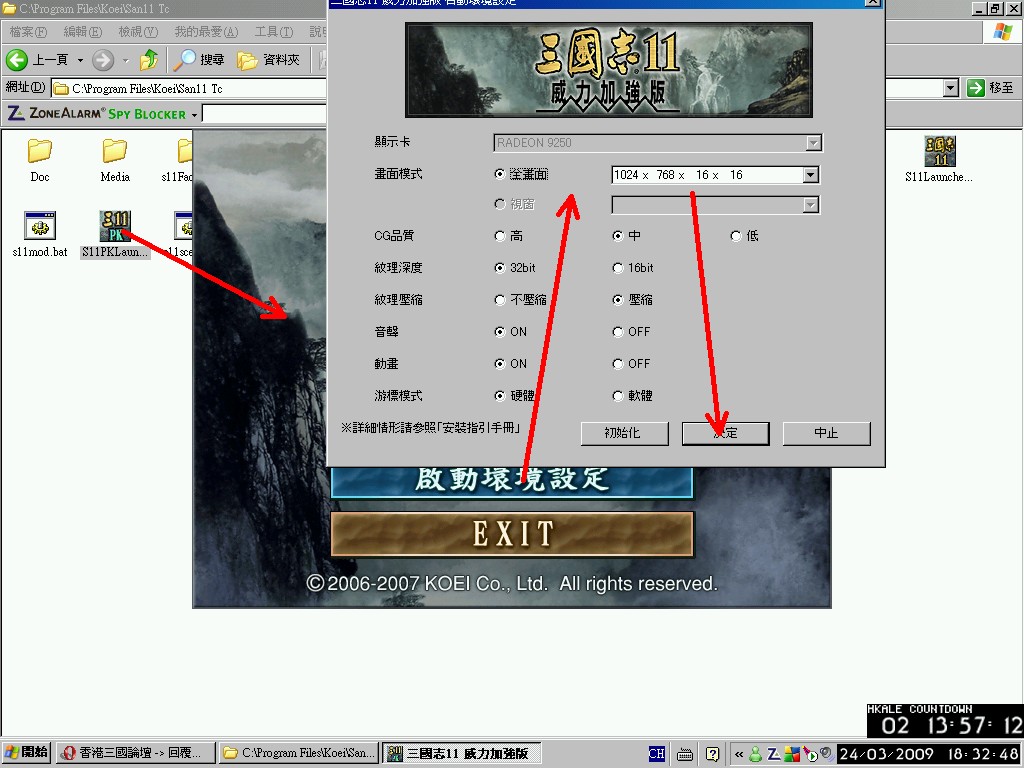Select the 視窗 windowed mode radio
The image size is (1024, 768).
click(500, 204)
